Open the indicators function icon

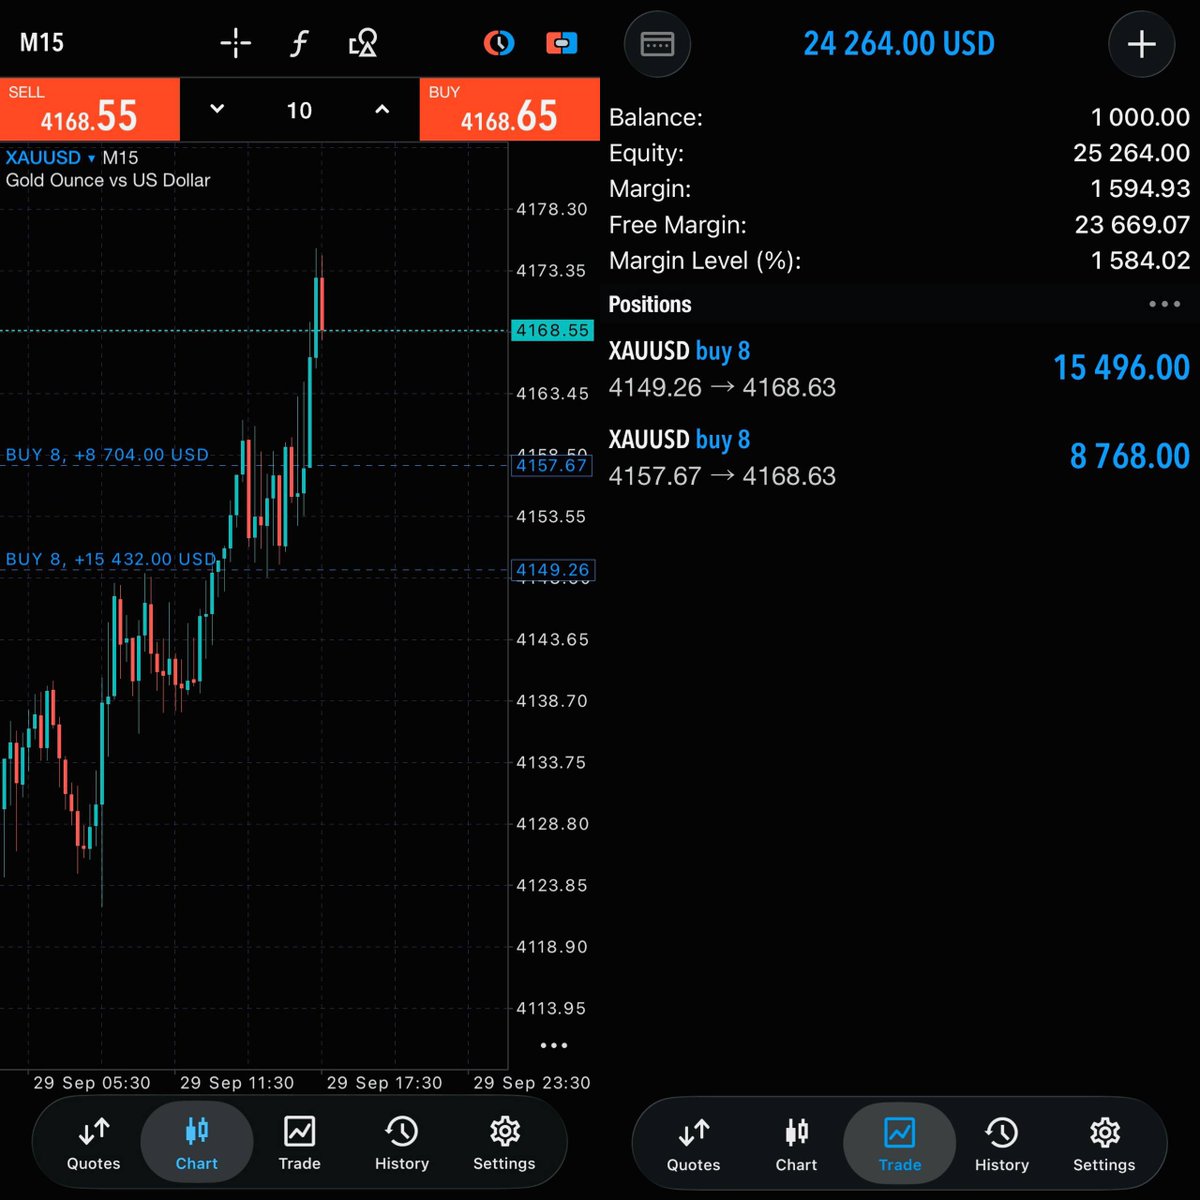click(299, 43)
